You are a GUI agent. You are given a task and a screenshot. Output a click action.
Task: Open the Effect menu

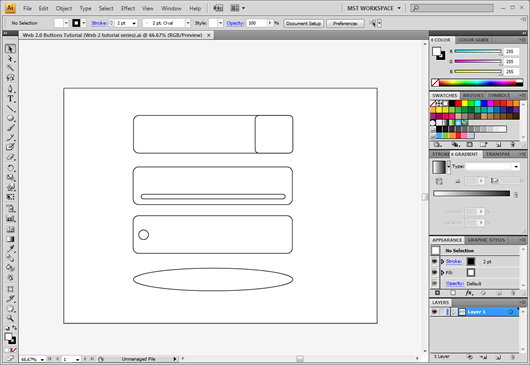[x=128, y=8]
